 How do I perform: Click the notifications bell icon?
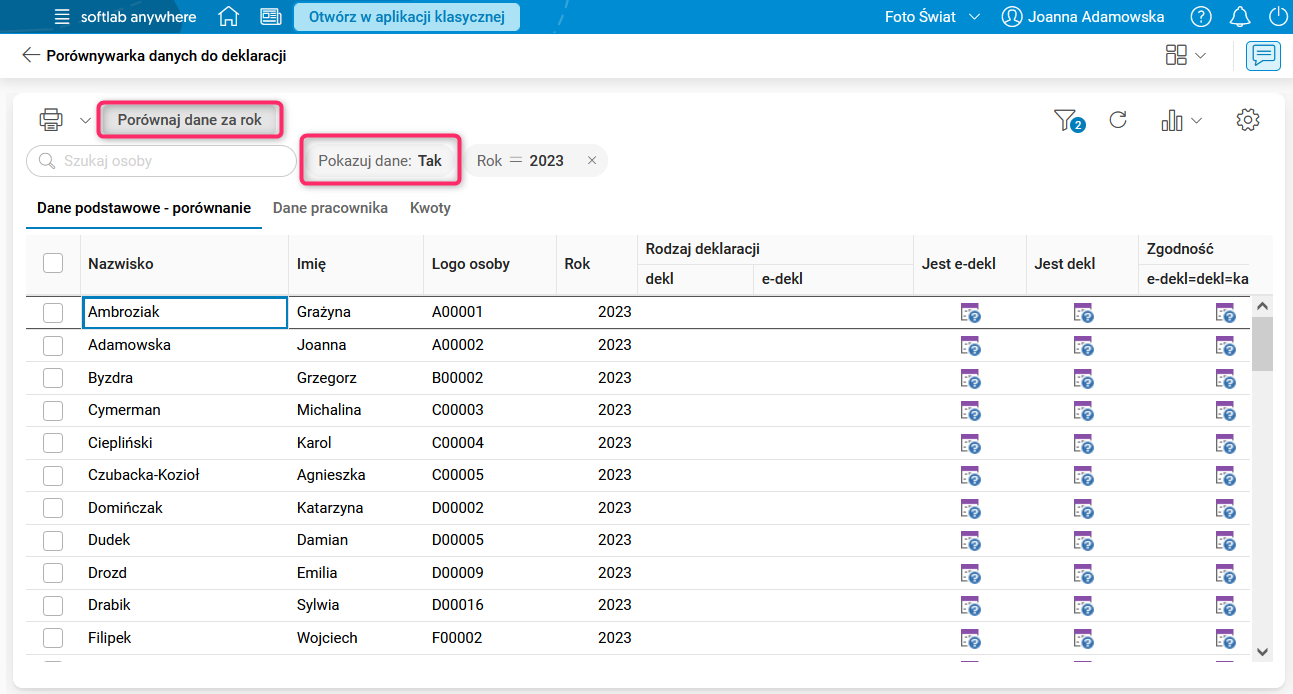pyautogui.click(x=1240, y=17)
